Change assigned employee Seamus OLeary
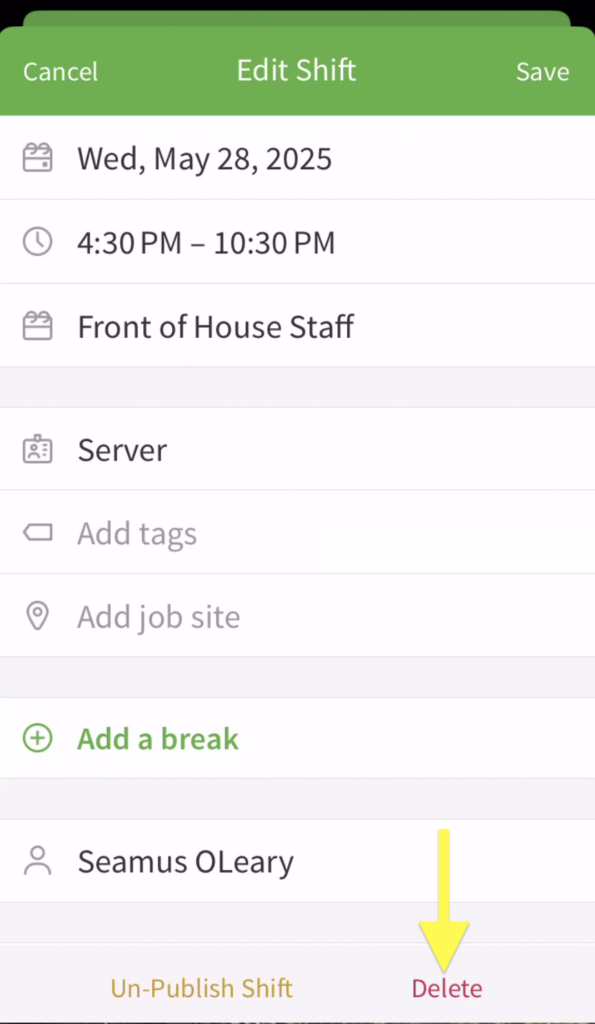This screenshot has width=595, height=1024. pos(298,861)
